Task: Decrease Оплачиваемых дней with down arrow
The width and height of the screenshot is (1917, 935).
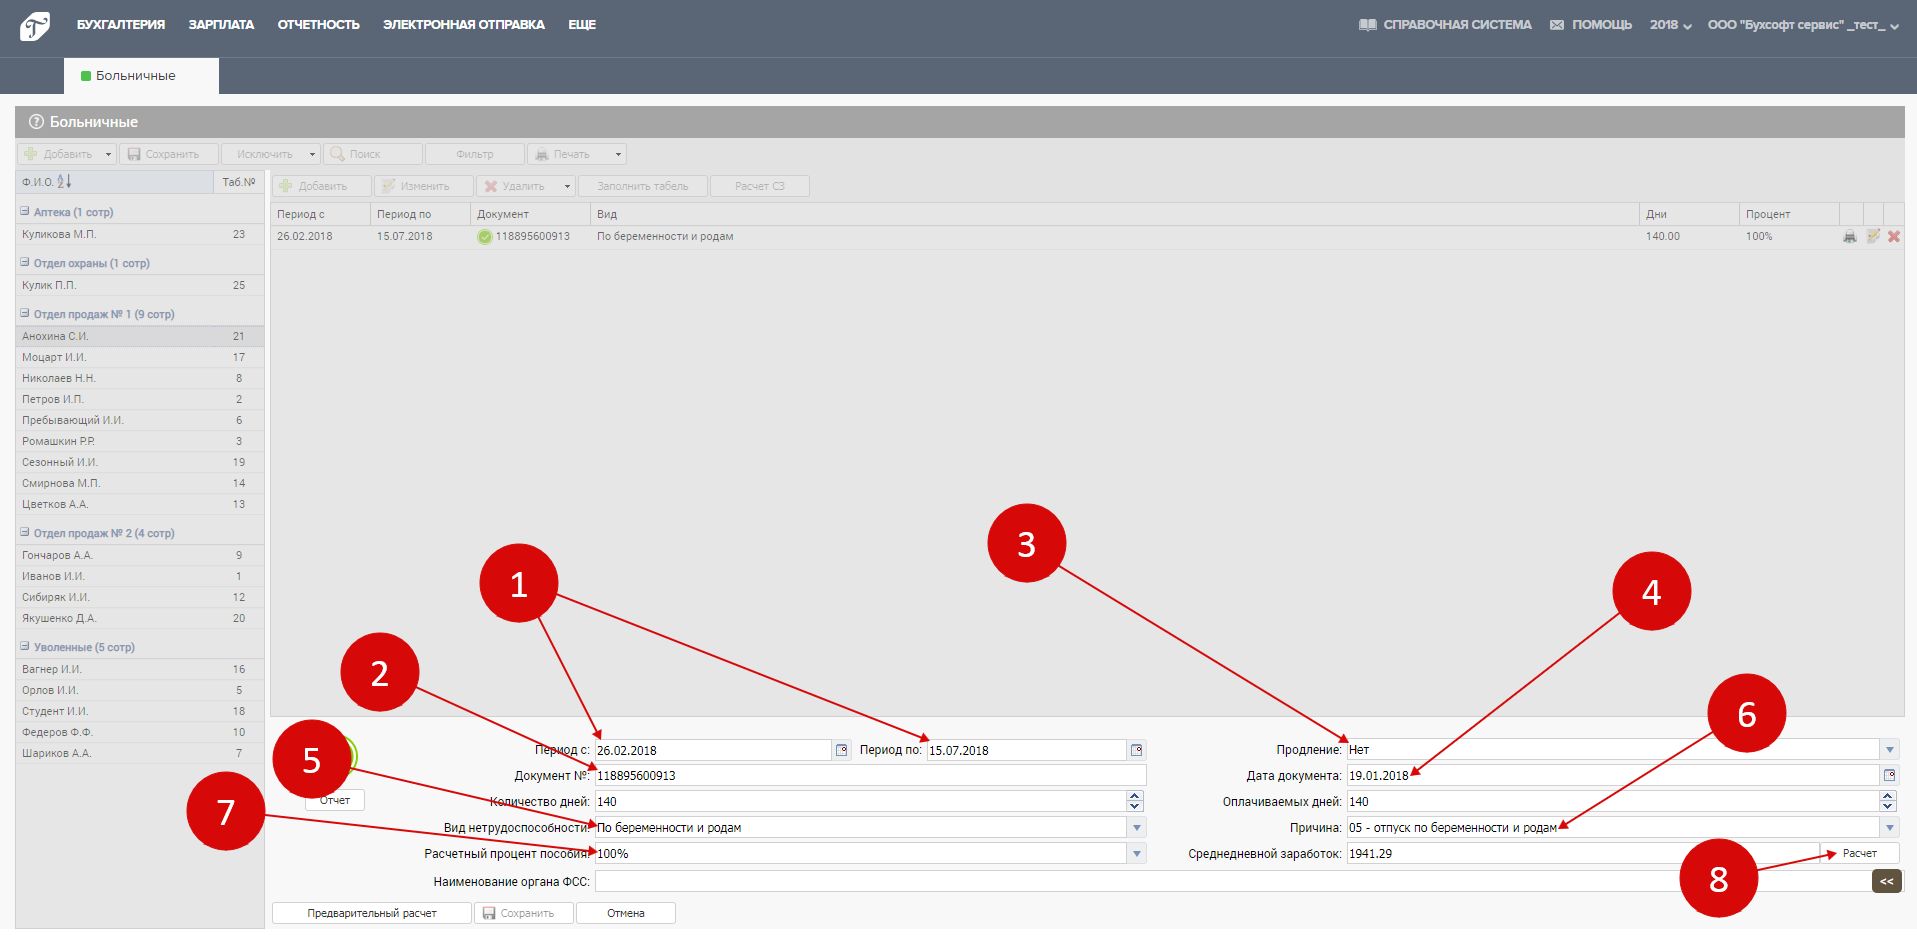Action: click(x=1888, y=806)
